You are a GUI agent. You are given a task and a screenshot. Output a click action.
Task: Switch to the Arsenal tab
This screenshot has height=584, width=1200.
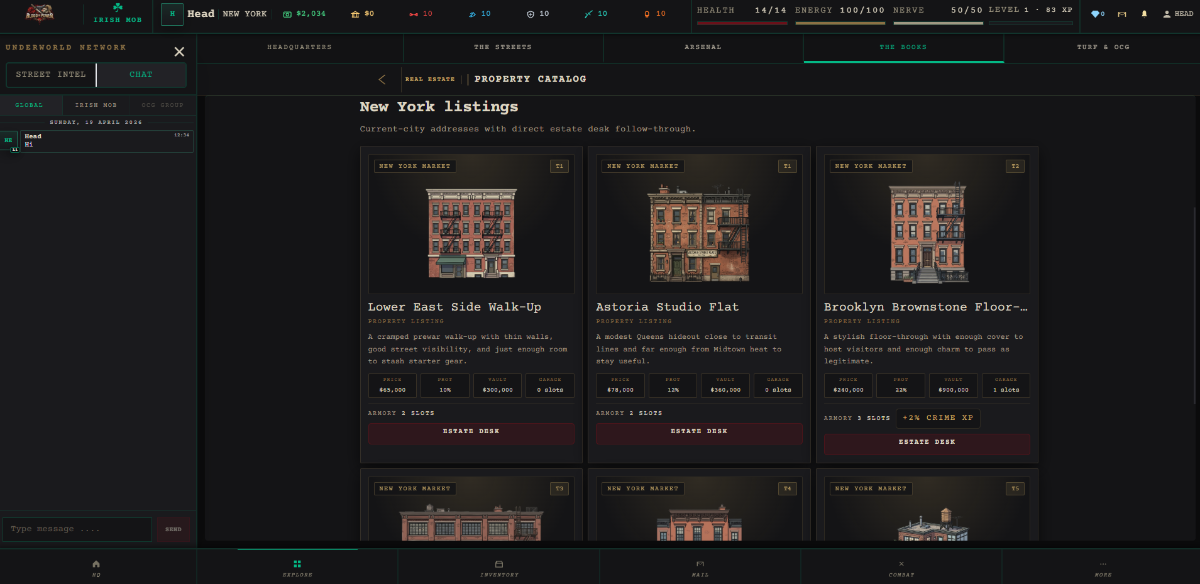click(x=702, y=47)
